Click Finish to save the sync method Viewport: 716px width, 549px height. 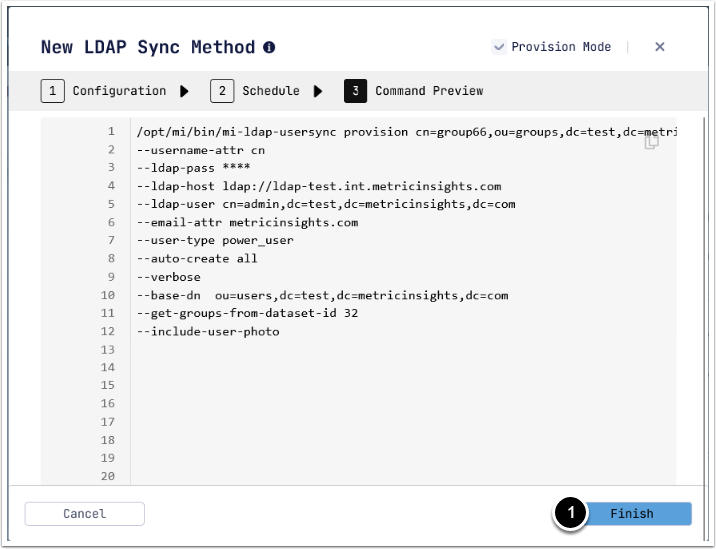631,514
